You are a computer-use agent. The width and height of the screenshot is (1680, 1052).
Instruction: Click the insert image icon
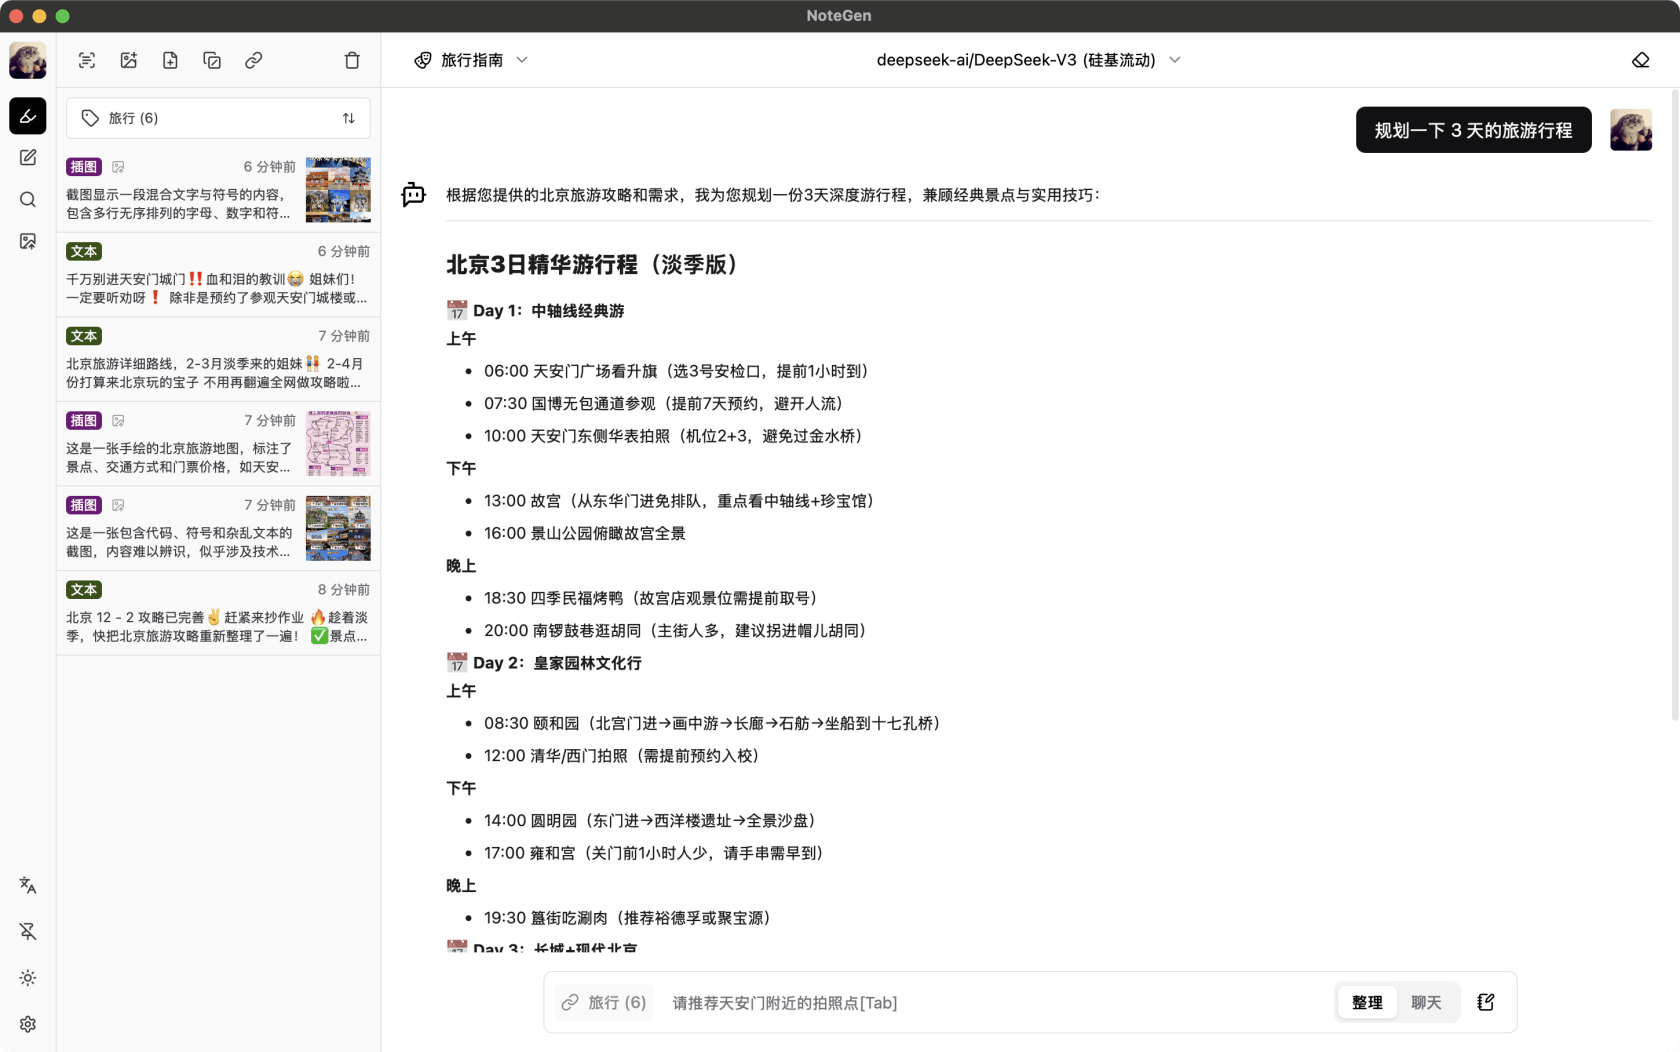coord(128,60)
